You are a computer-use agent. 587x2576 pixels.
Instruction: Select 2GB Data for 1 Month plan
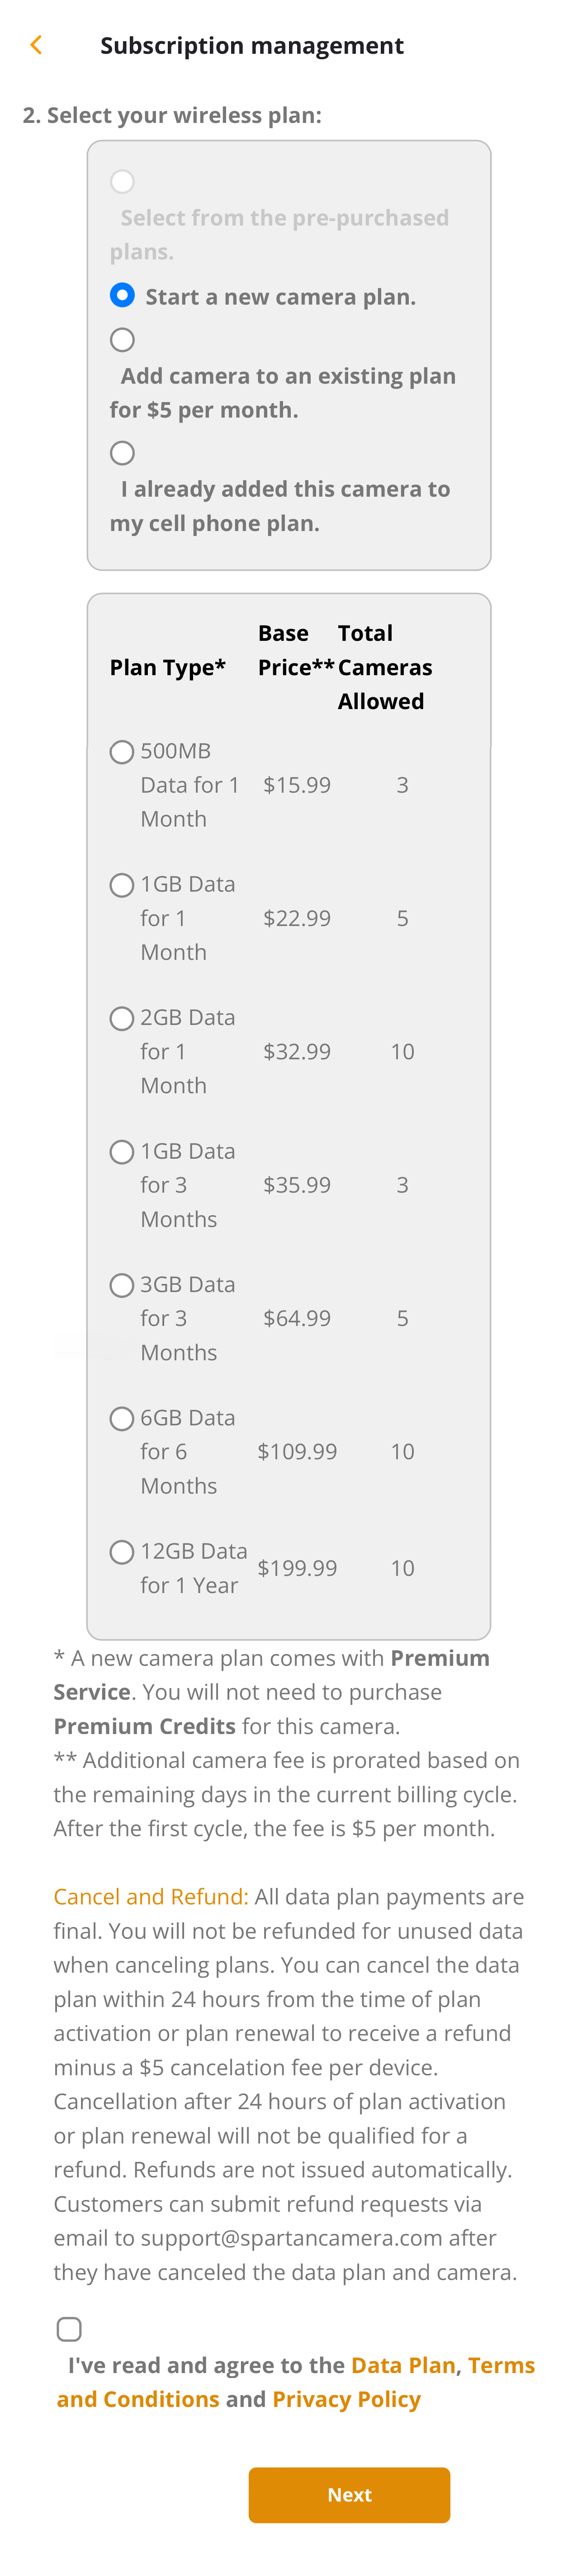point(122,1018)
